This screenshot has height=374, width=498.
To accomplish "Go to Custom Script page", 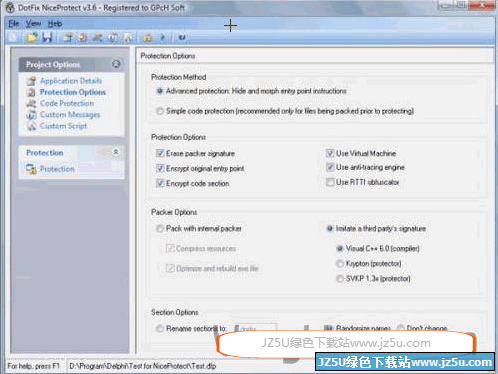I will point(63,126).
